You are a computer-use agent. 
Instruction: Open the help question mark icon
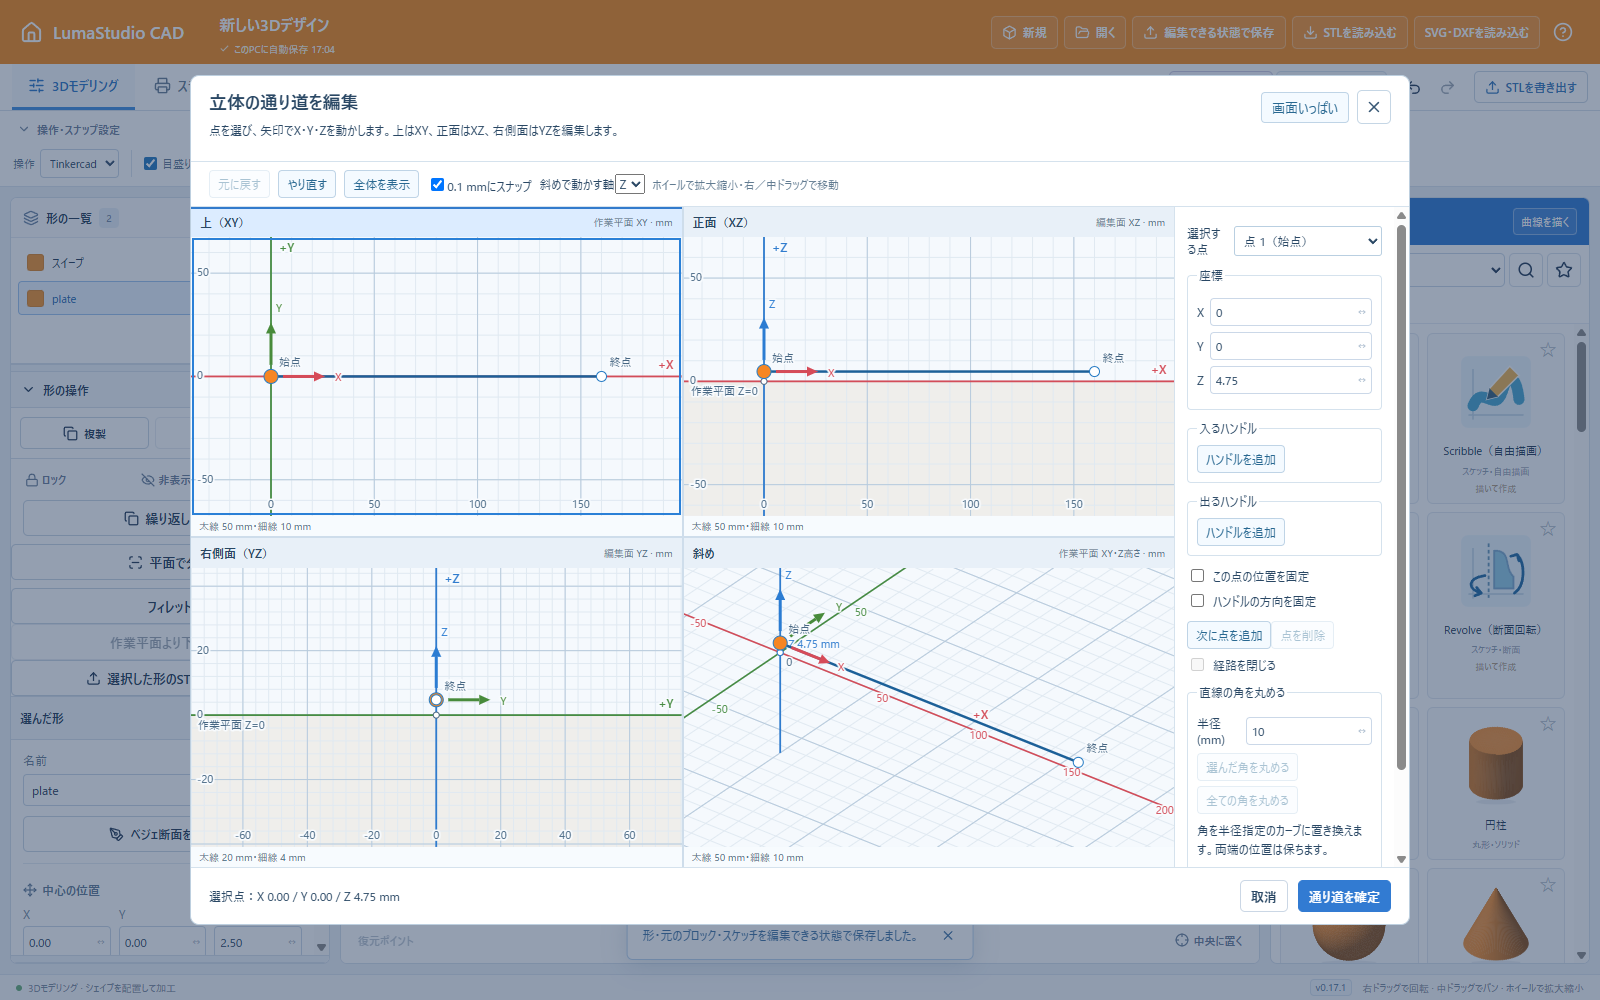(1563, 32)
